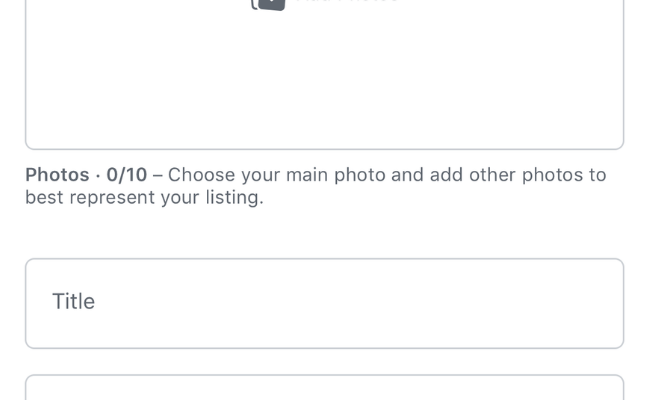Click the bold "Photos · 0/10" counter
The image size is (650, 400).
86,175
